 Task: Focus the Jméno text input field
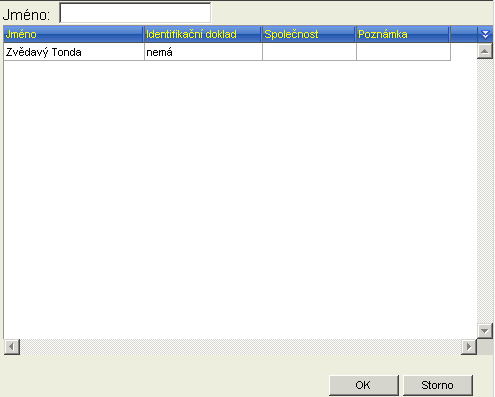coord(135,13)
